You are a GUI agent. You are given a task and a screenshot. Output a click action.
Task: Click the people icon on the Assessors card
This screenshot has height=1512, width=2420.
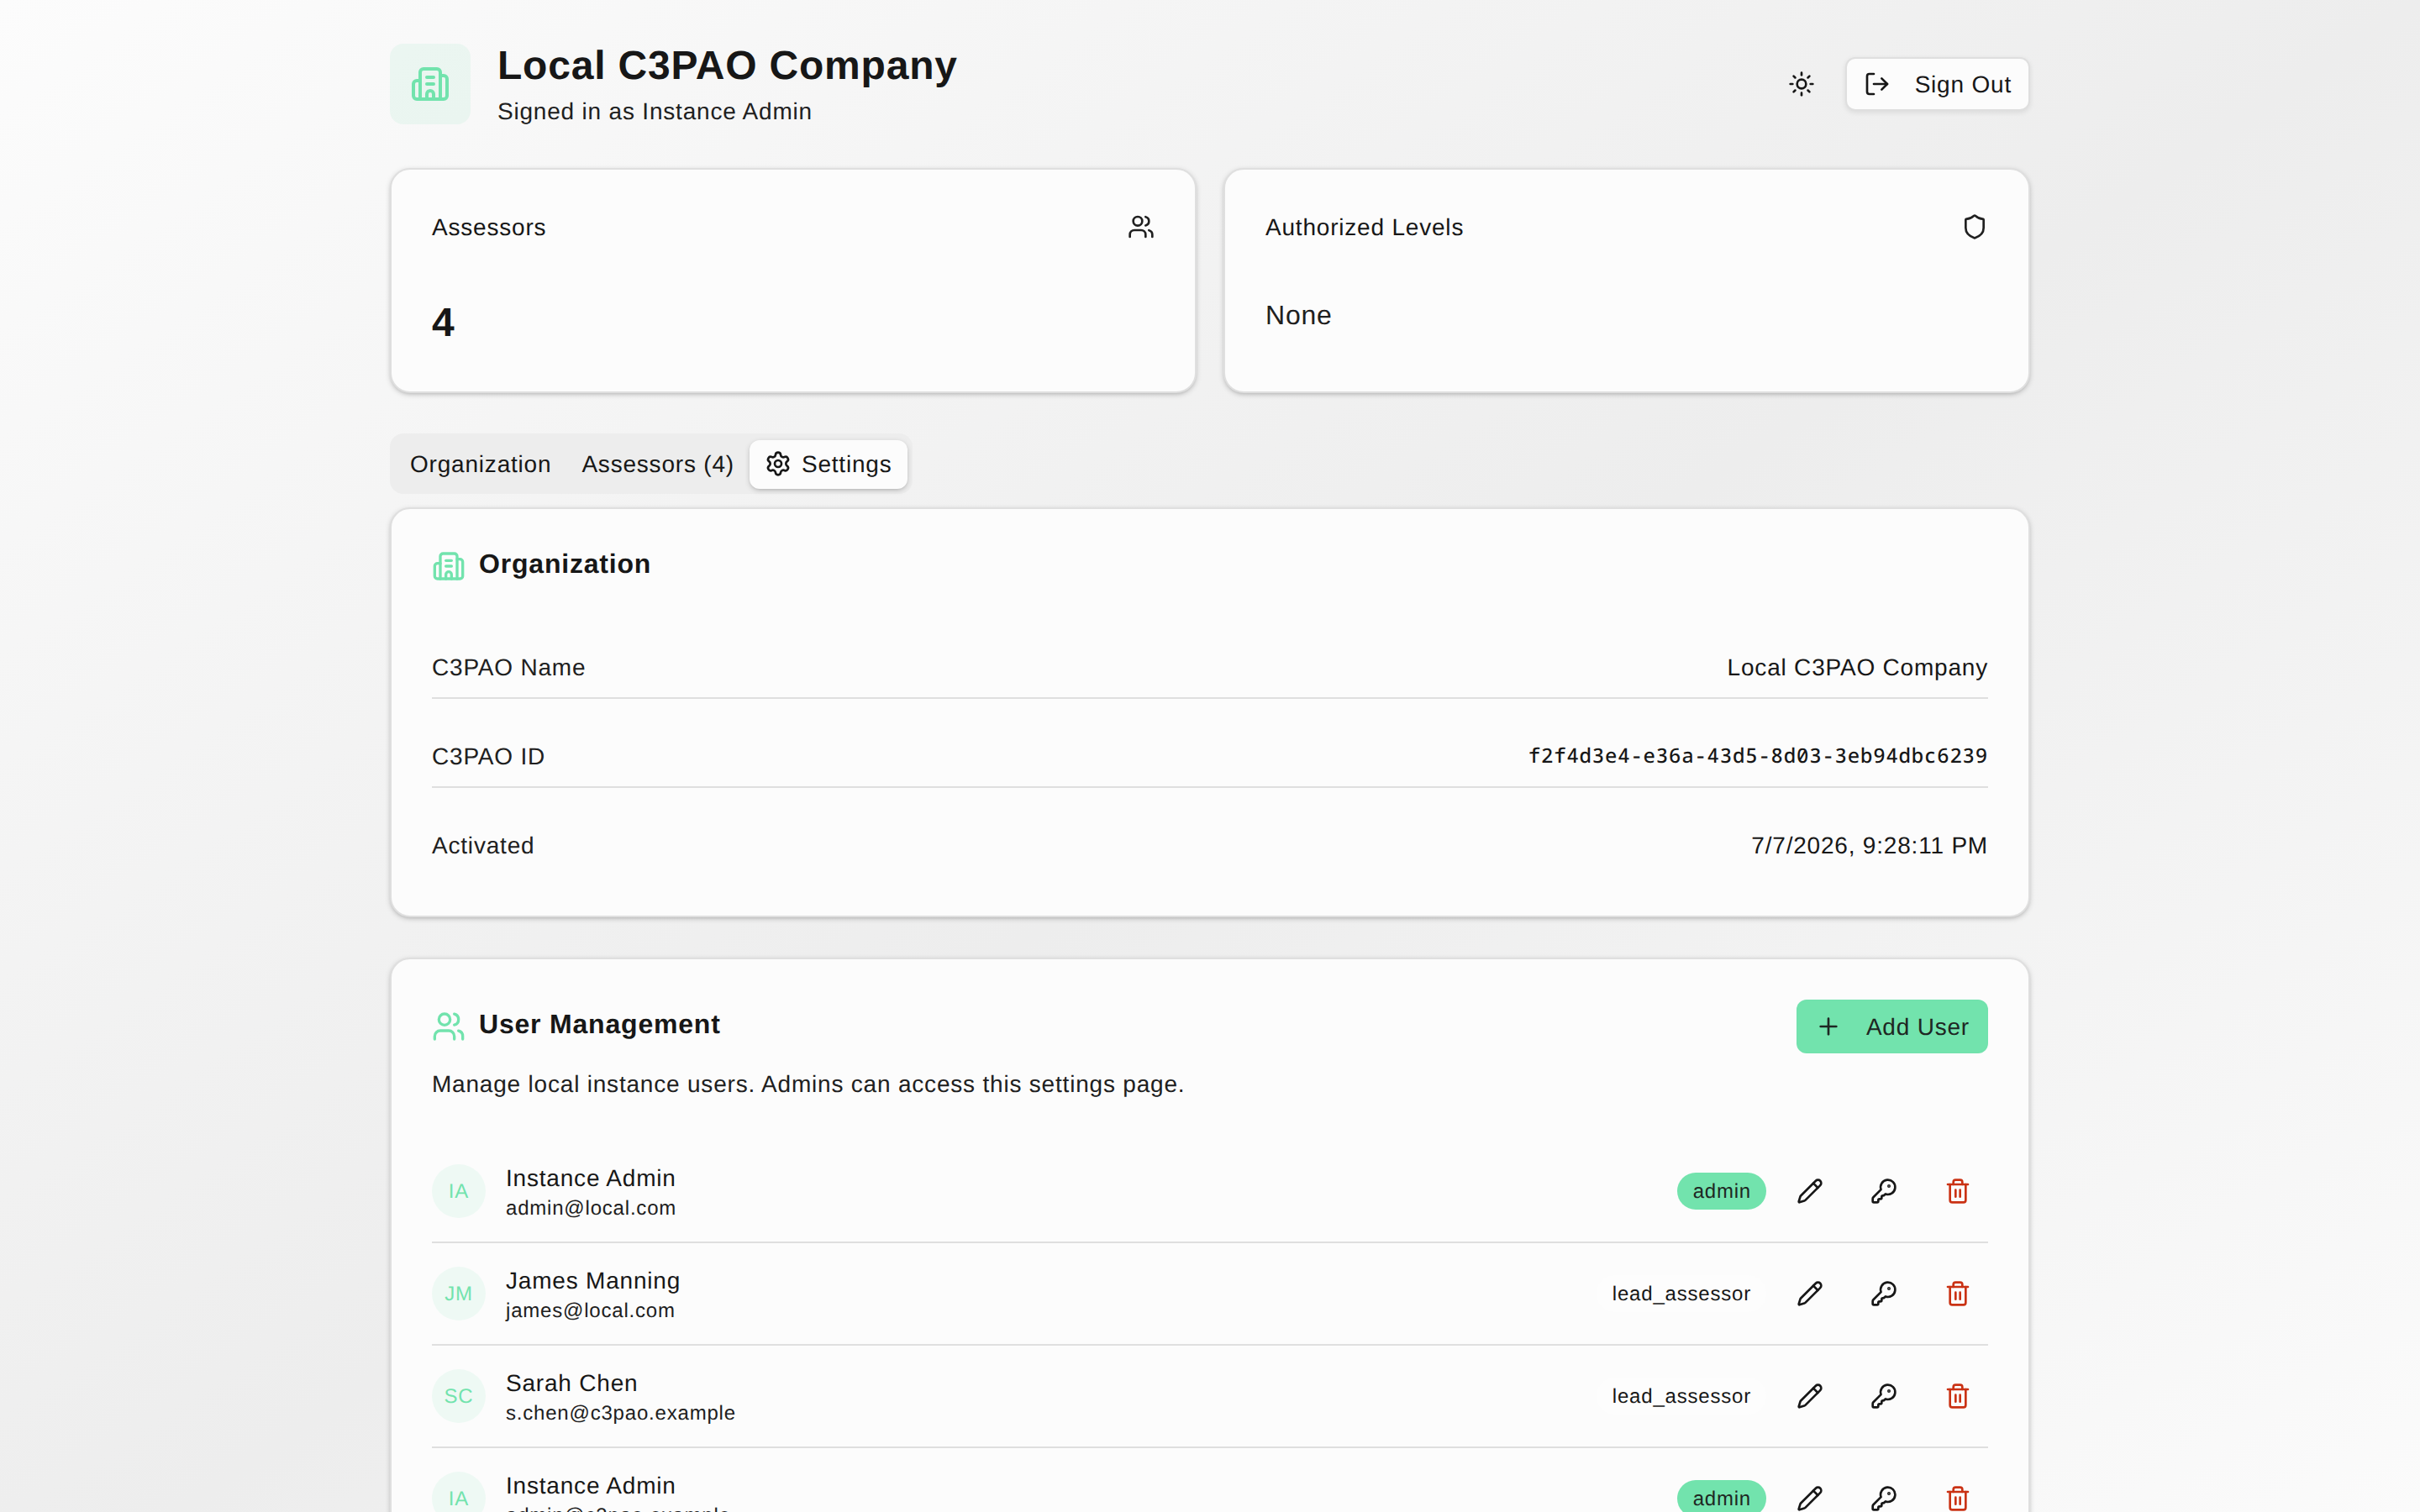[1141, 227]
